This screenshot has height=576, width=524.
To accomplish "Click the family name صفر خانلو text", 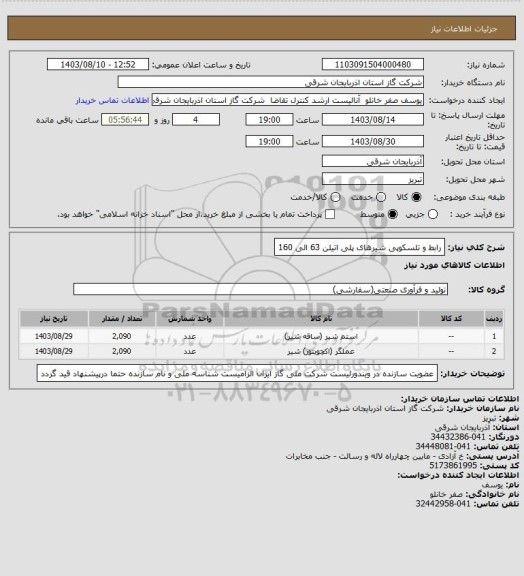I will point(447,494).
